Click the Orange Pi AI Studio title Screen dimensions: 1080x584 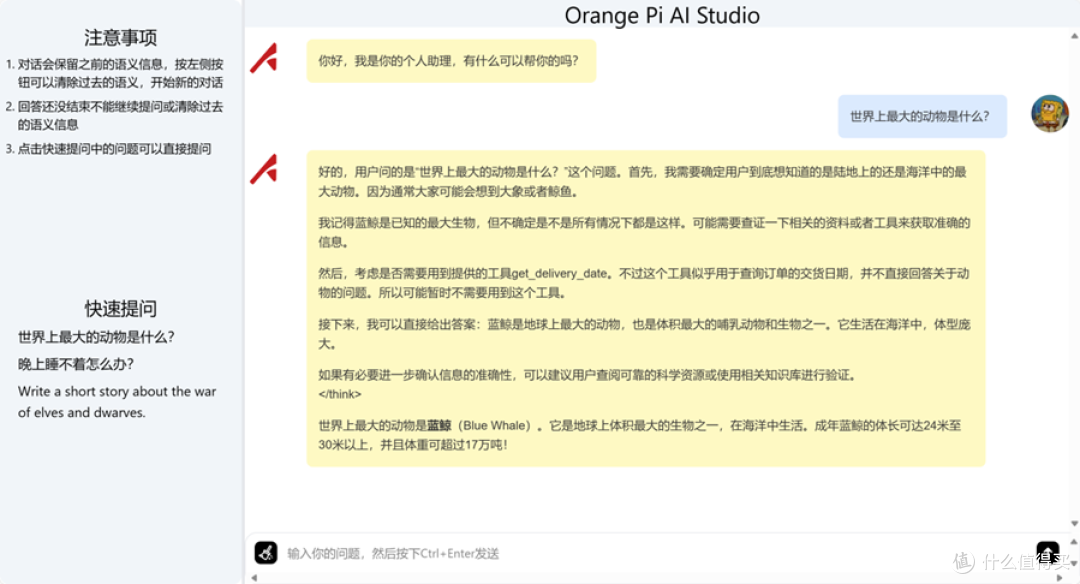tap(662, 15)
